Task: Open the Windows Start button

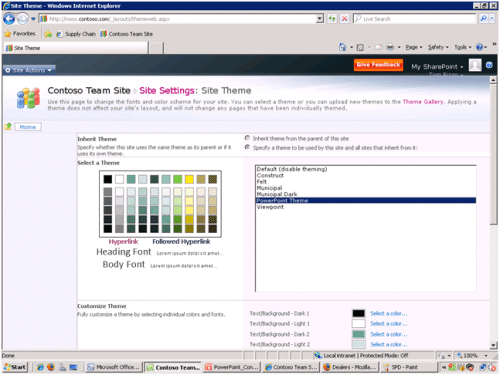Action: [x=15, y=367]
